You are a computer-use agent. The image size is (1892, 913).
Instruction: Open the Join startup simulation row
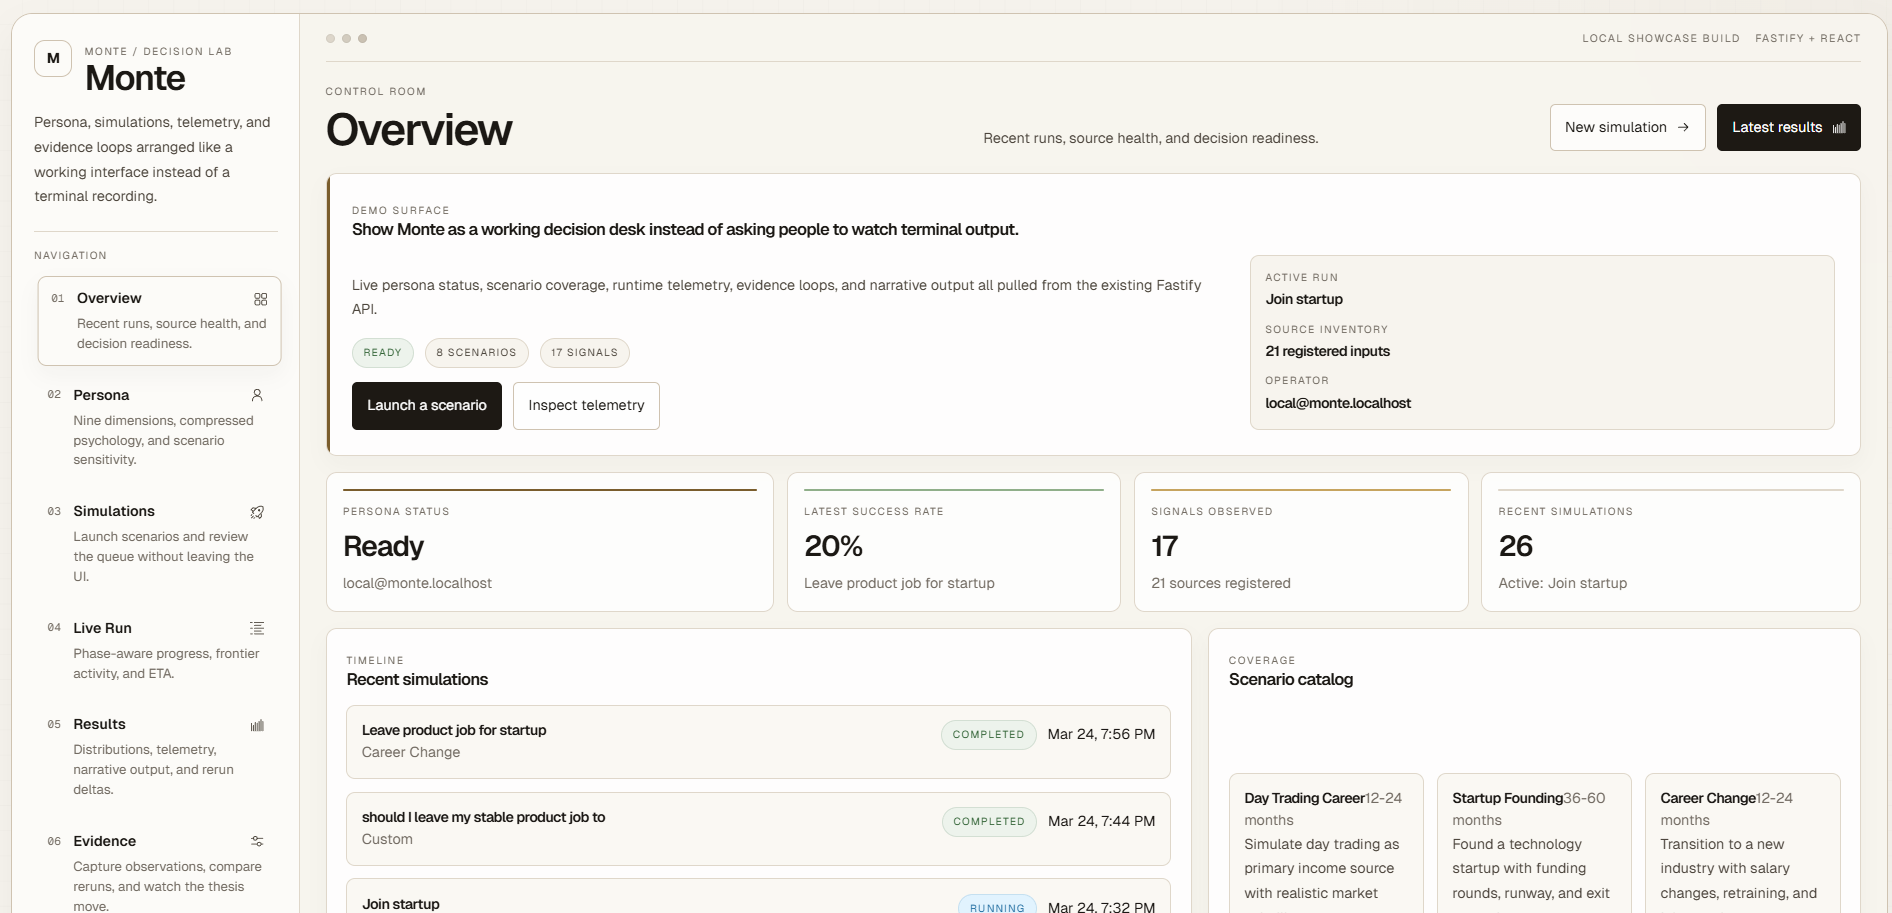click(x=758, y=897)
